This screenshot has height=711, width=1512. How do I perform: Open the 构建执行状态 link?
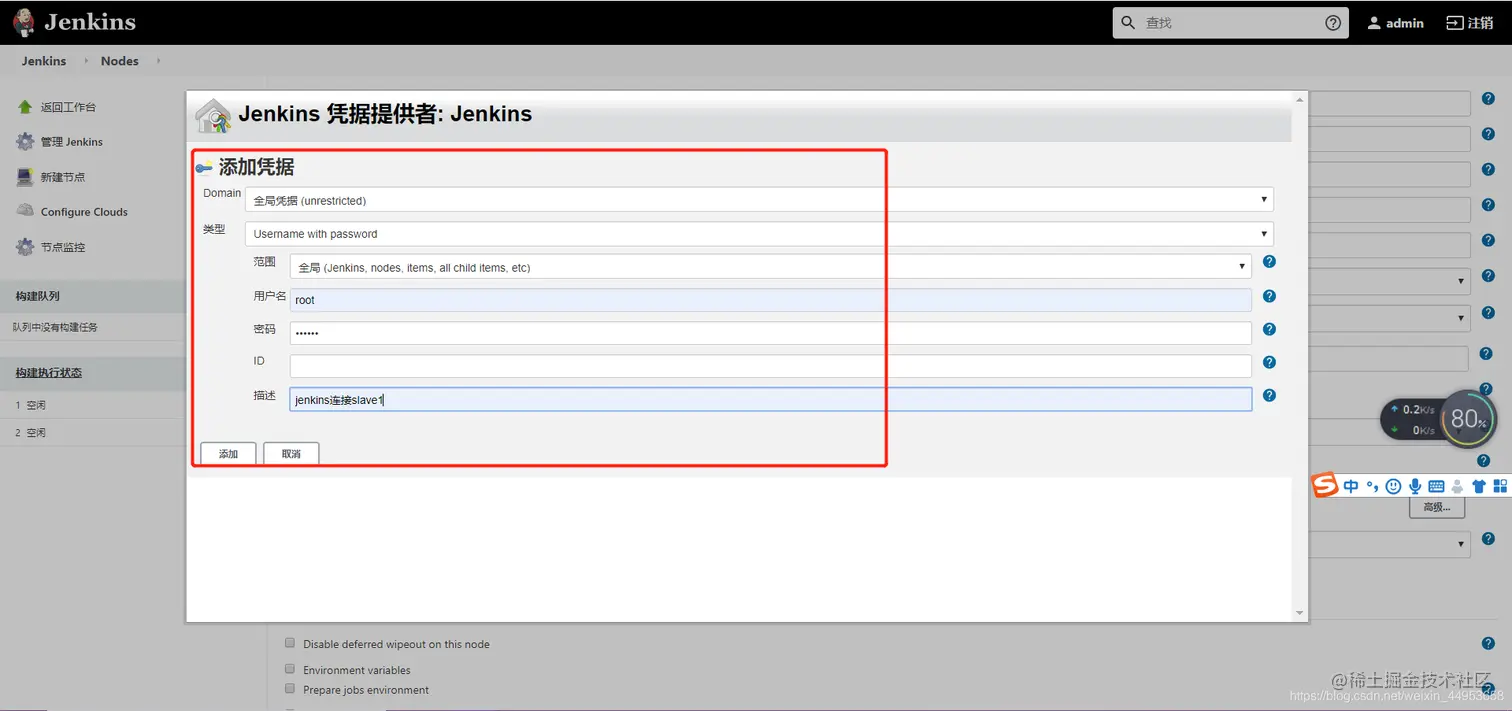tap(49, 373)
